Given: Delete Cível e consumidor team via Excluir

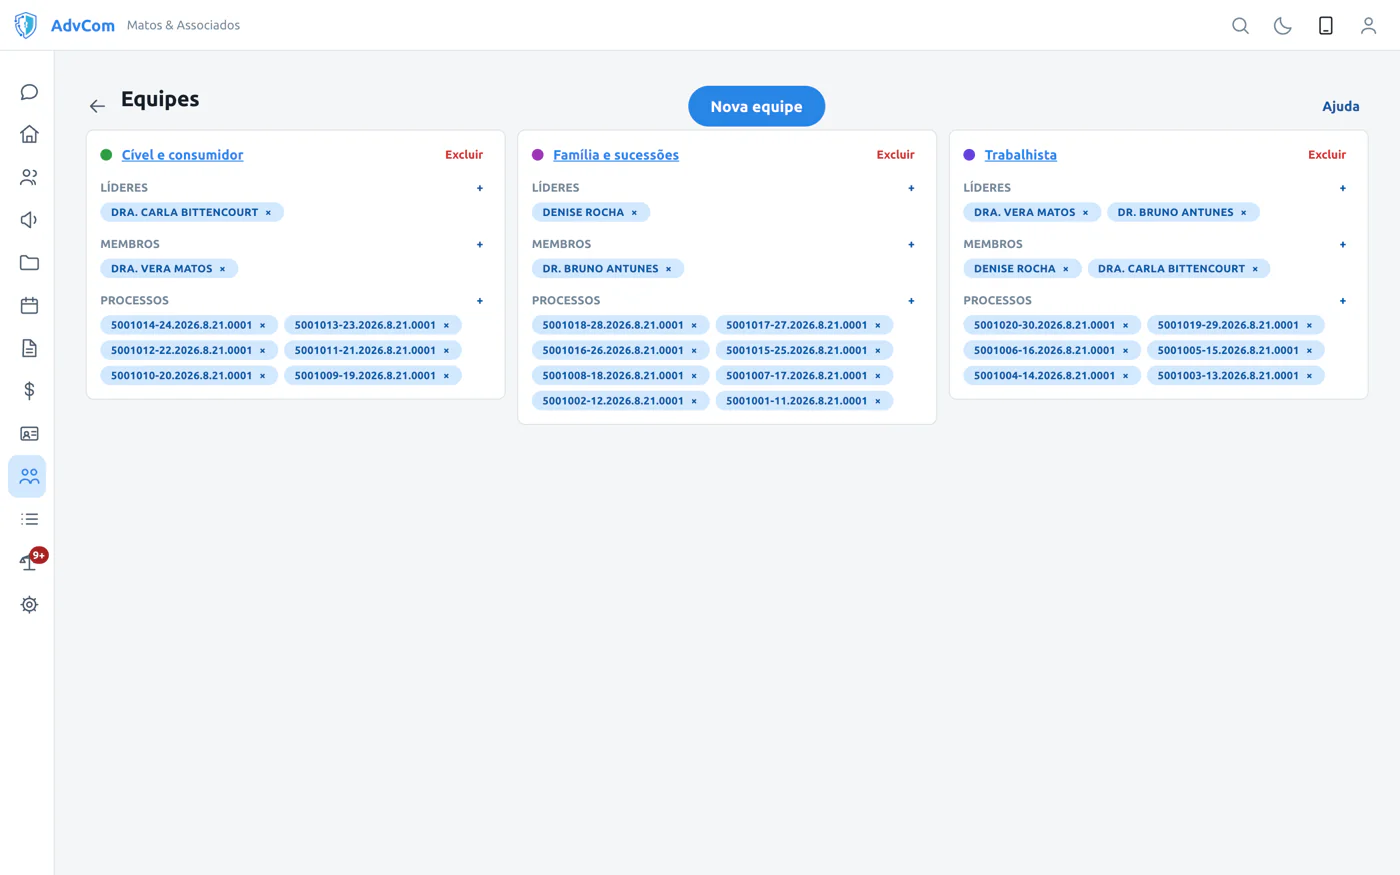Looking at the screenshot, I should click(464, 155).
